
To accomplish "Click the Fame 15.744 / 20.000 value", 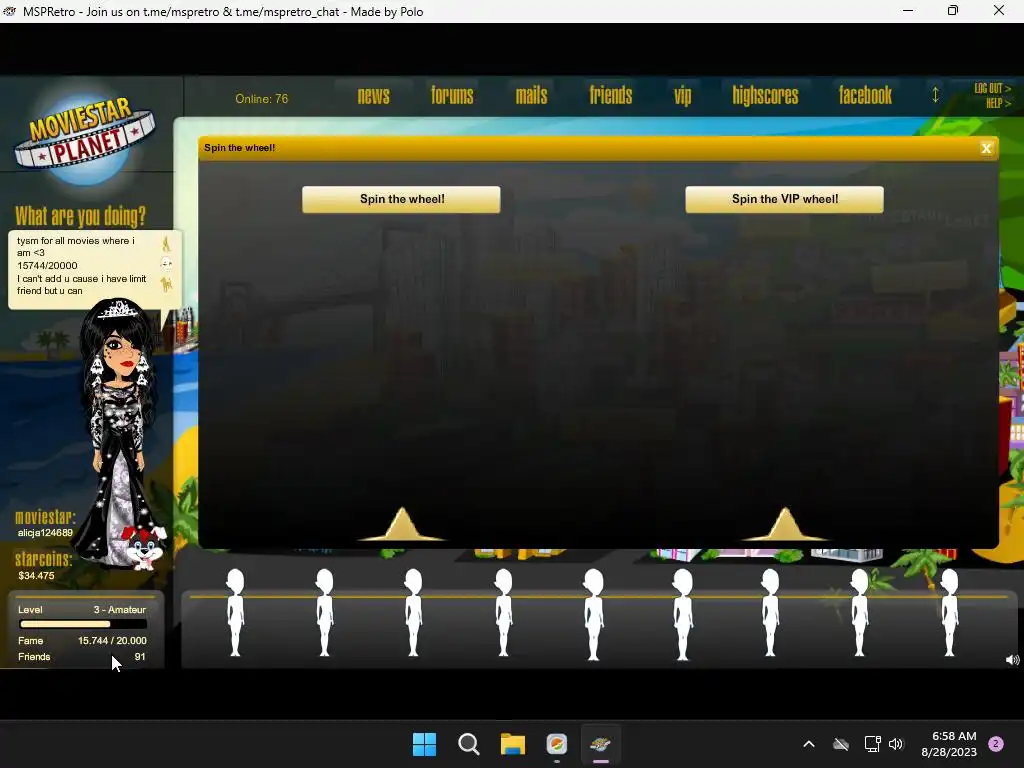I will 112,641.
